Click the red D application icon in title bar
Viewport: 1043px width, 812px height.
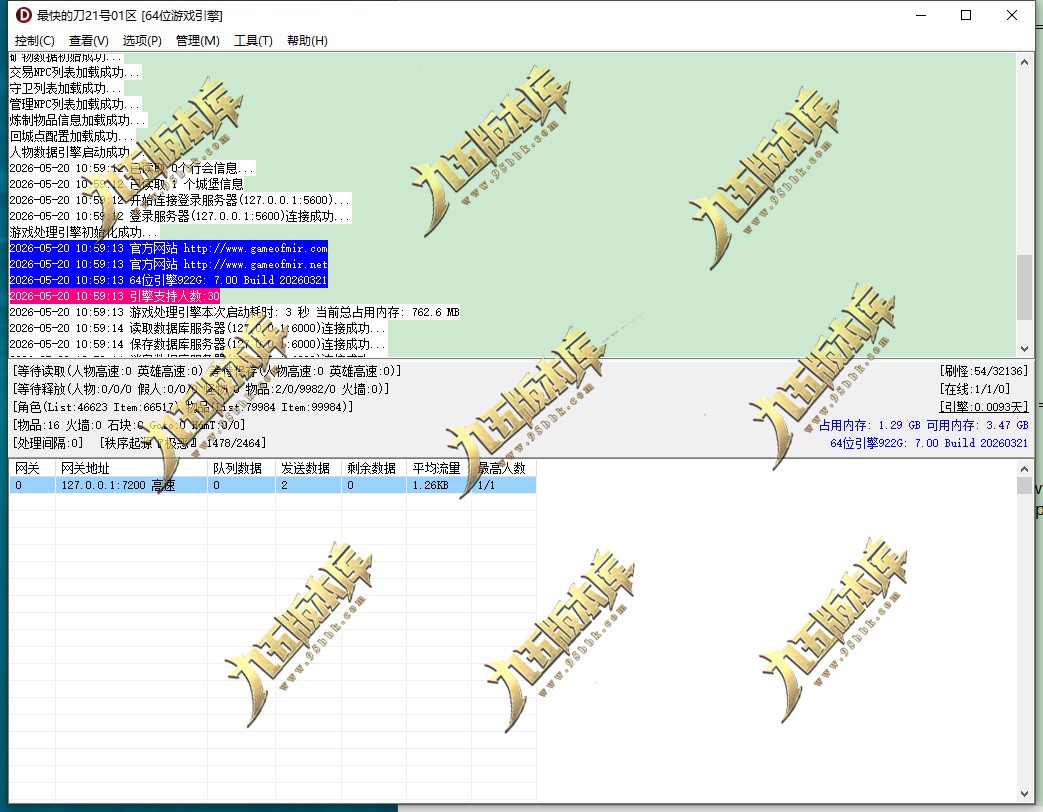point(23,15)
